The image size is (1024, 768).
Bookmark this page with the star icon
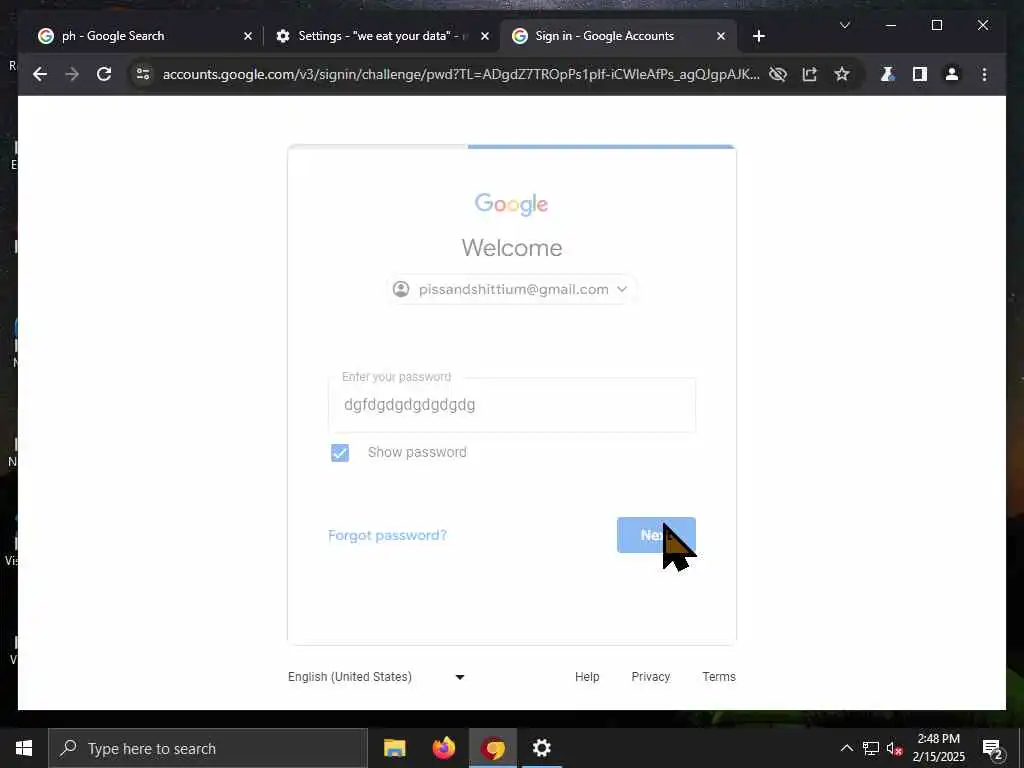(842, 74)
